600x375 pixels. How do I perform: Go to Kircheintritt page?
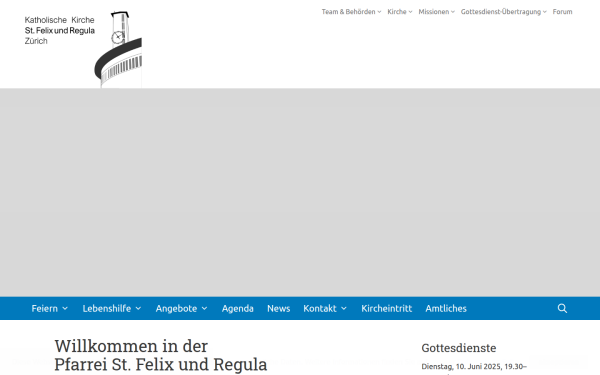click(386, 308)
